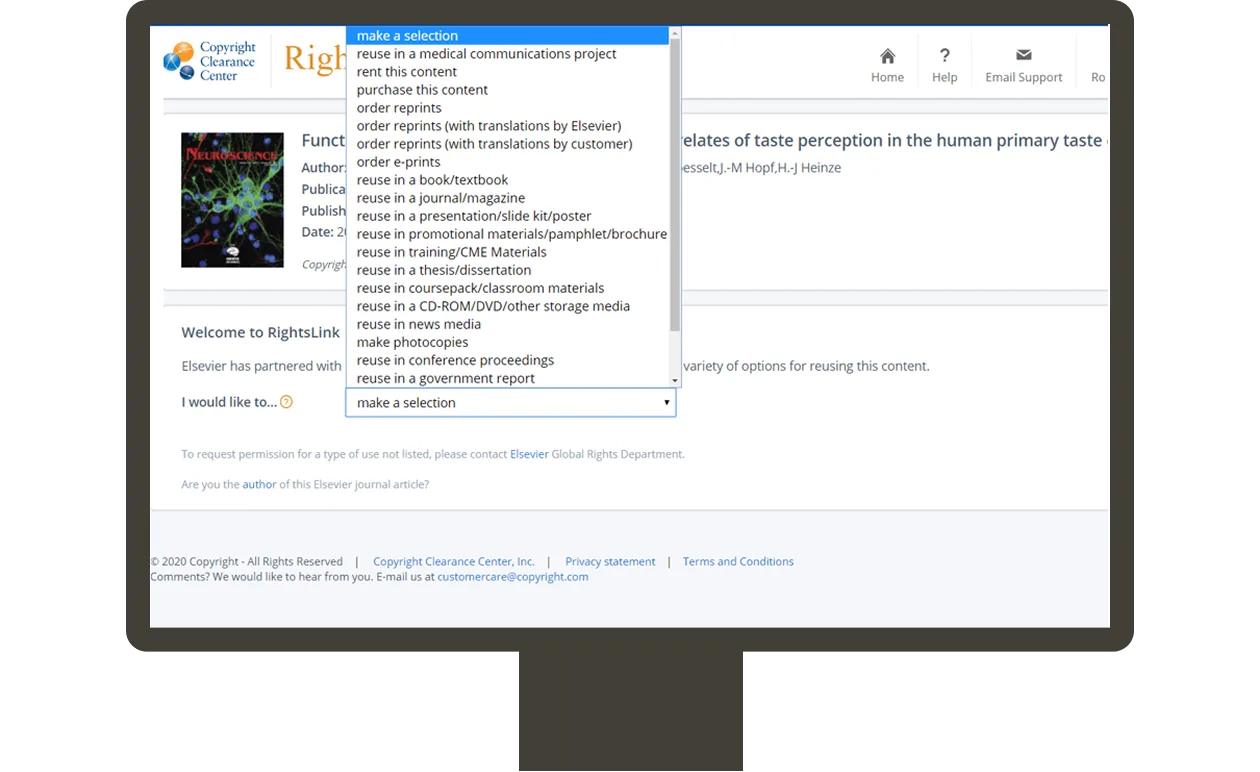Click the Home house icon
The height and width of the screenshot is (772, 1260).
pos(887,56)
